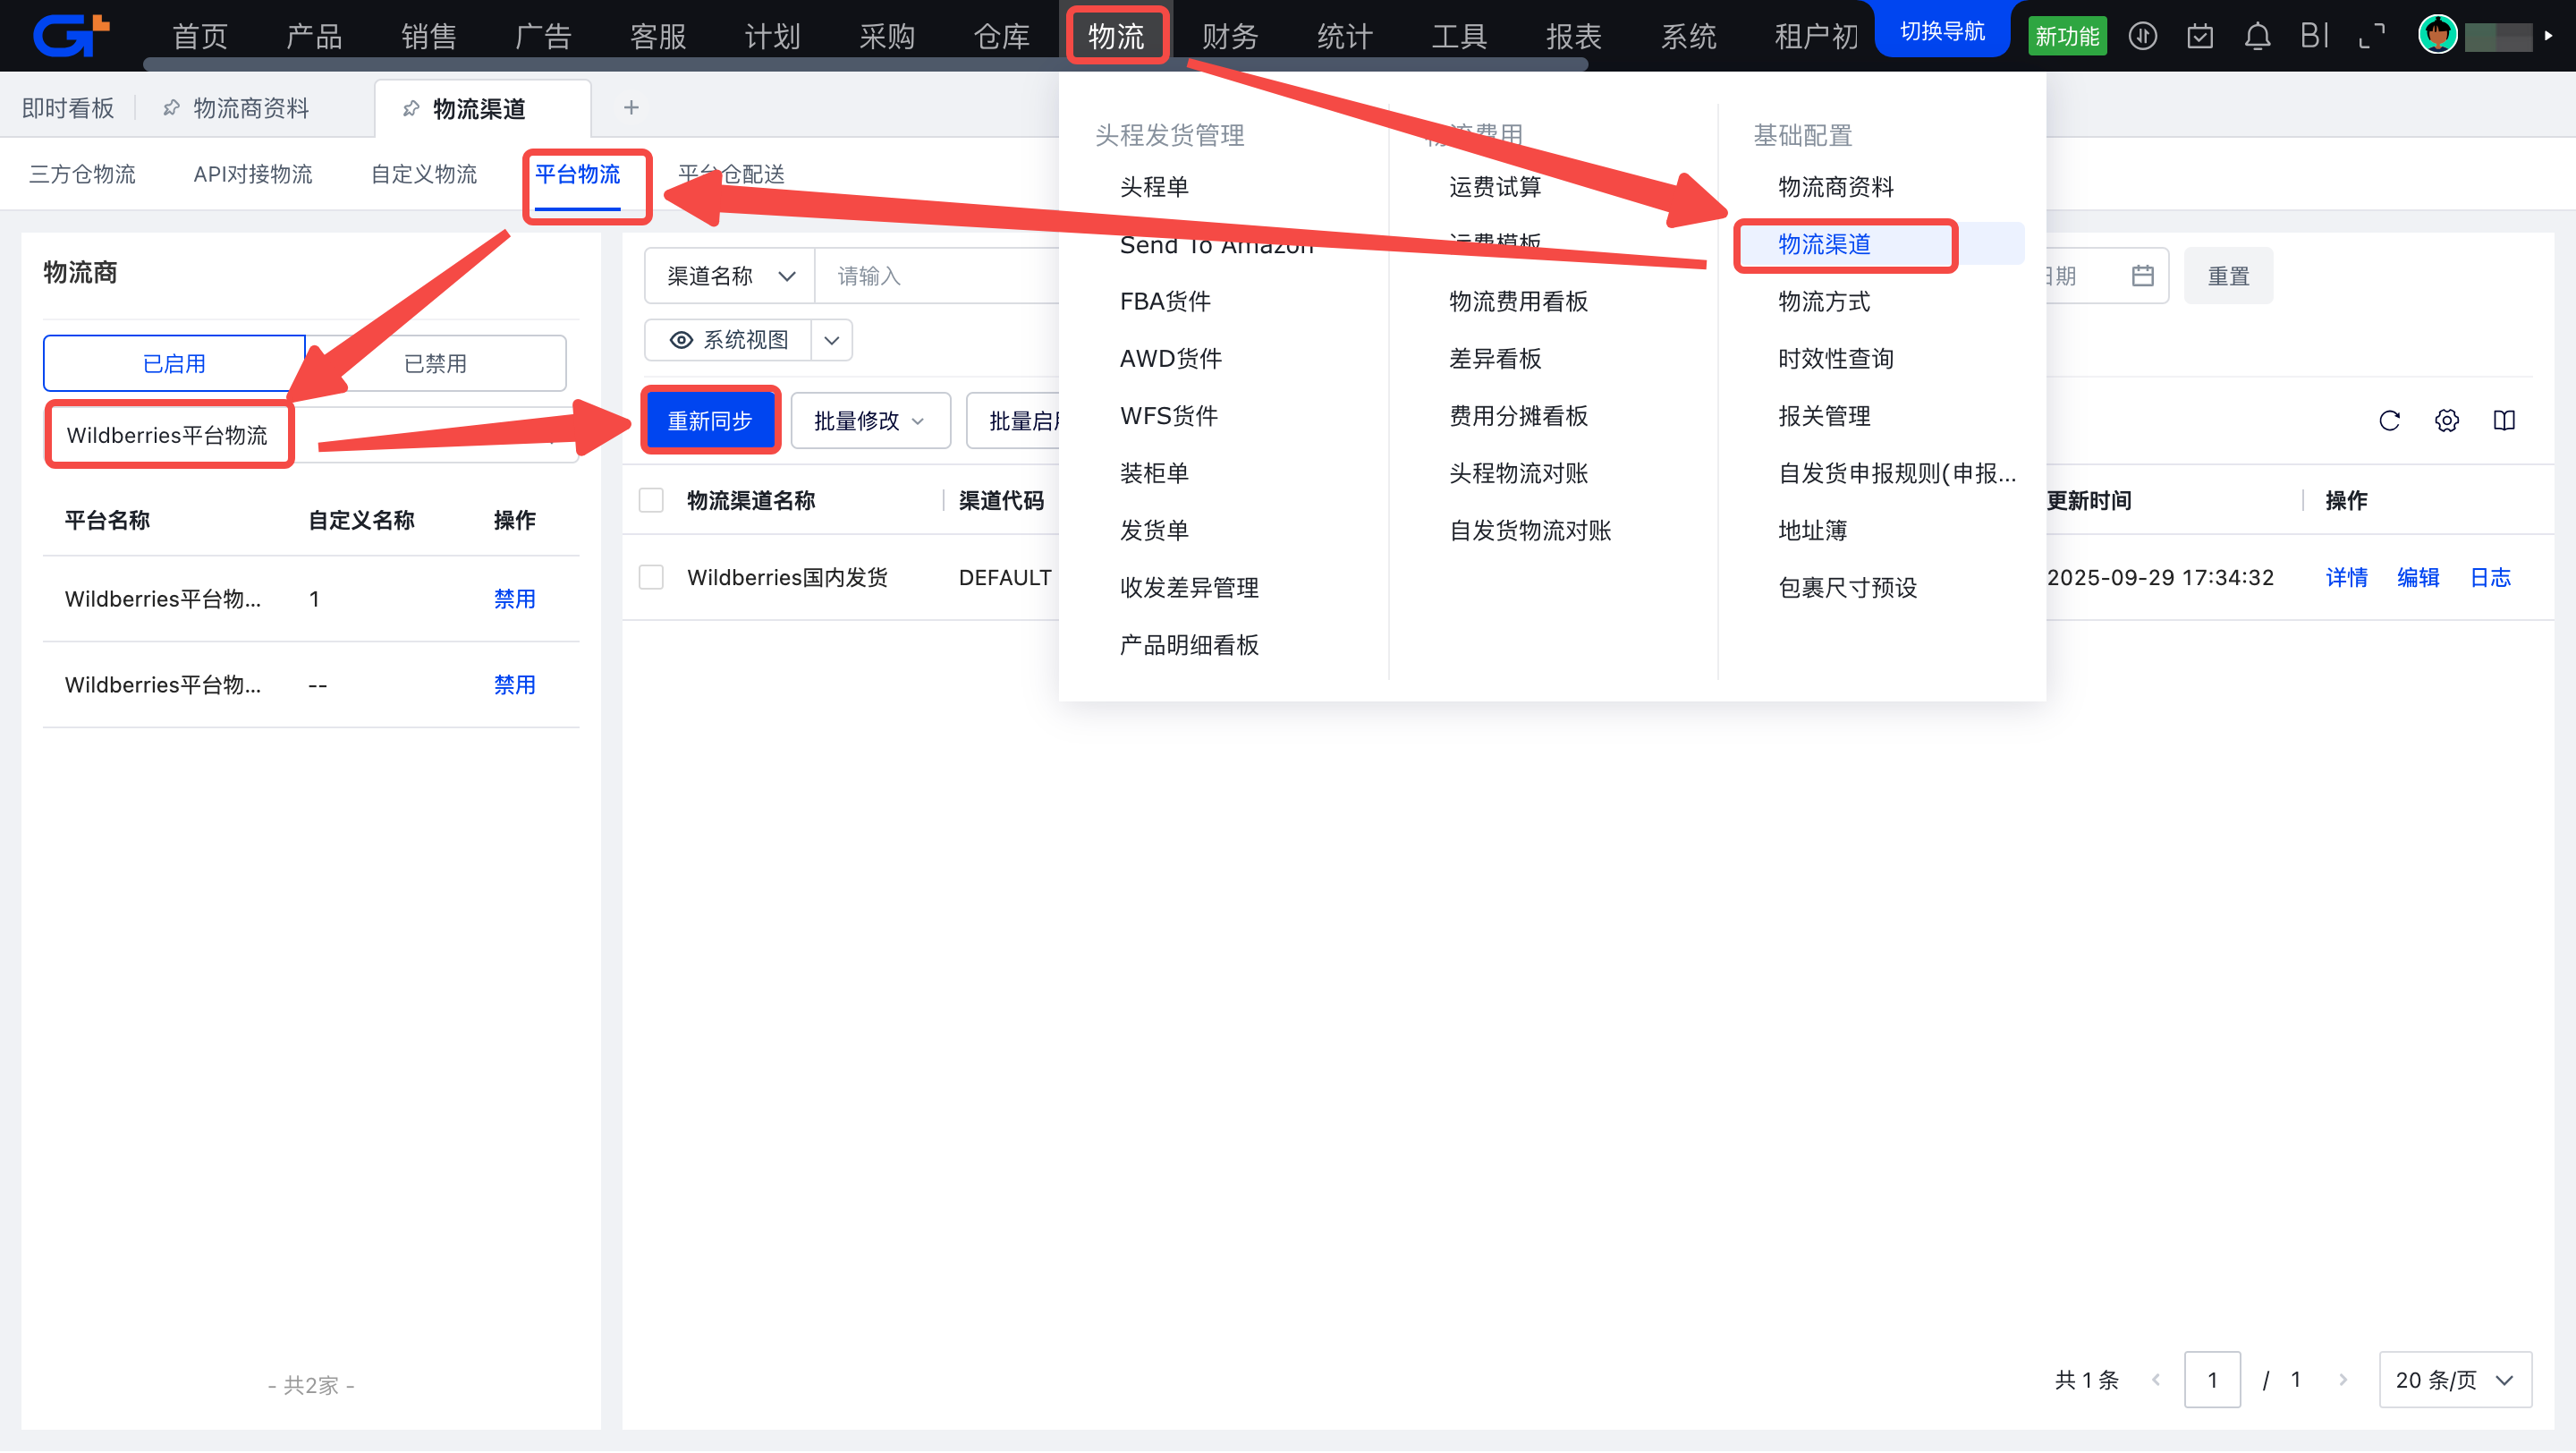
Task: Click the 重新同步 button
Action: 709,421
